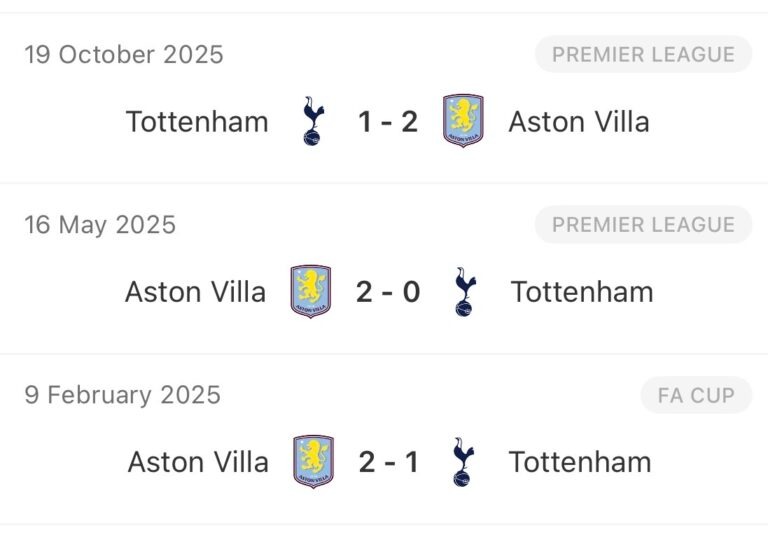Click the 19 October 2025 date label
The width and height of the screenshot is (768, 542).
pos(124,55)
